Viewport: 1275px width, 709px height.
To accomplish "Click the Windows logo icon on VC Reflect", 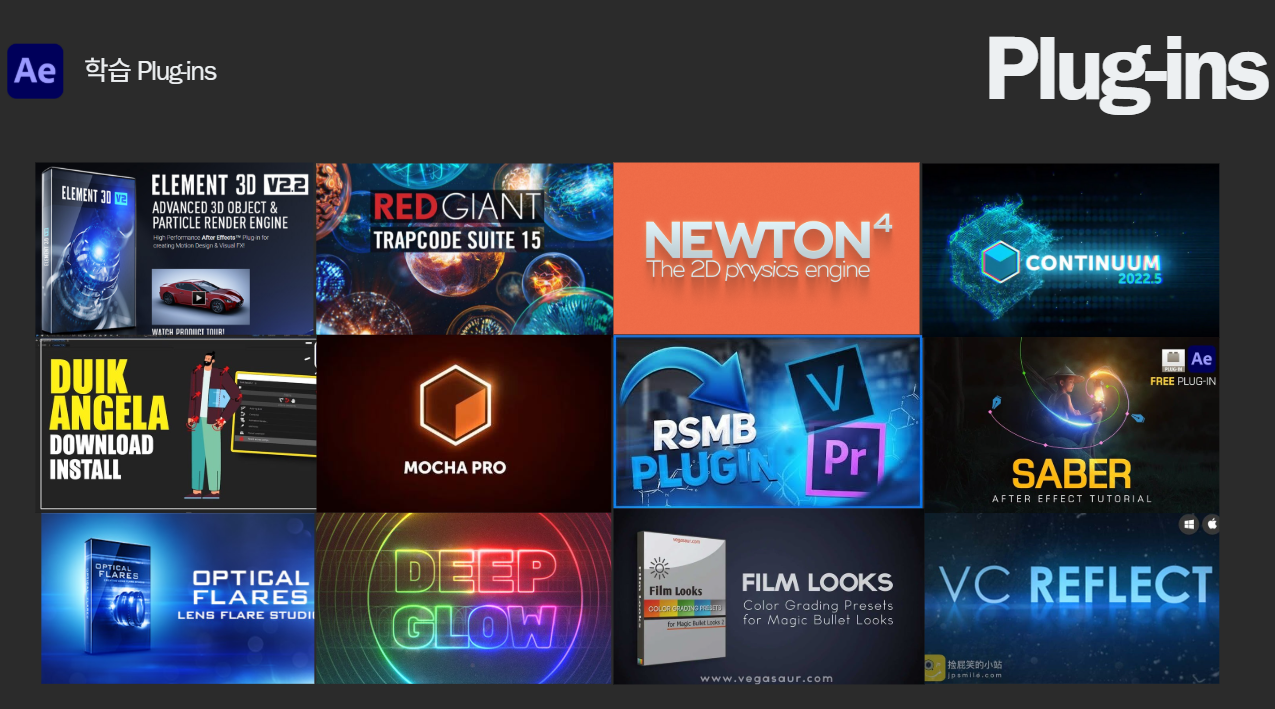I will tap(1188, 524).
